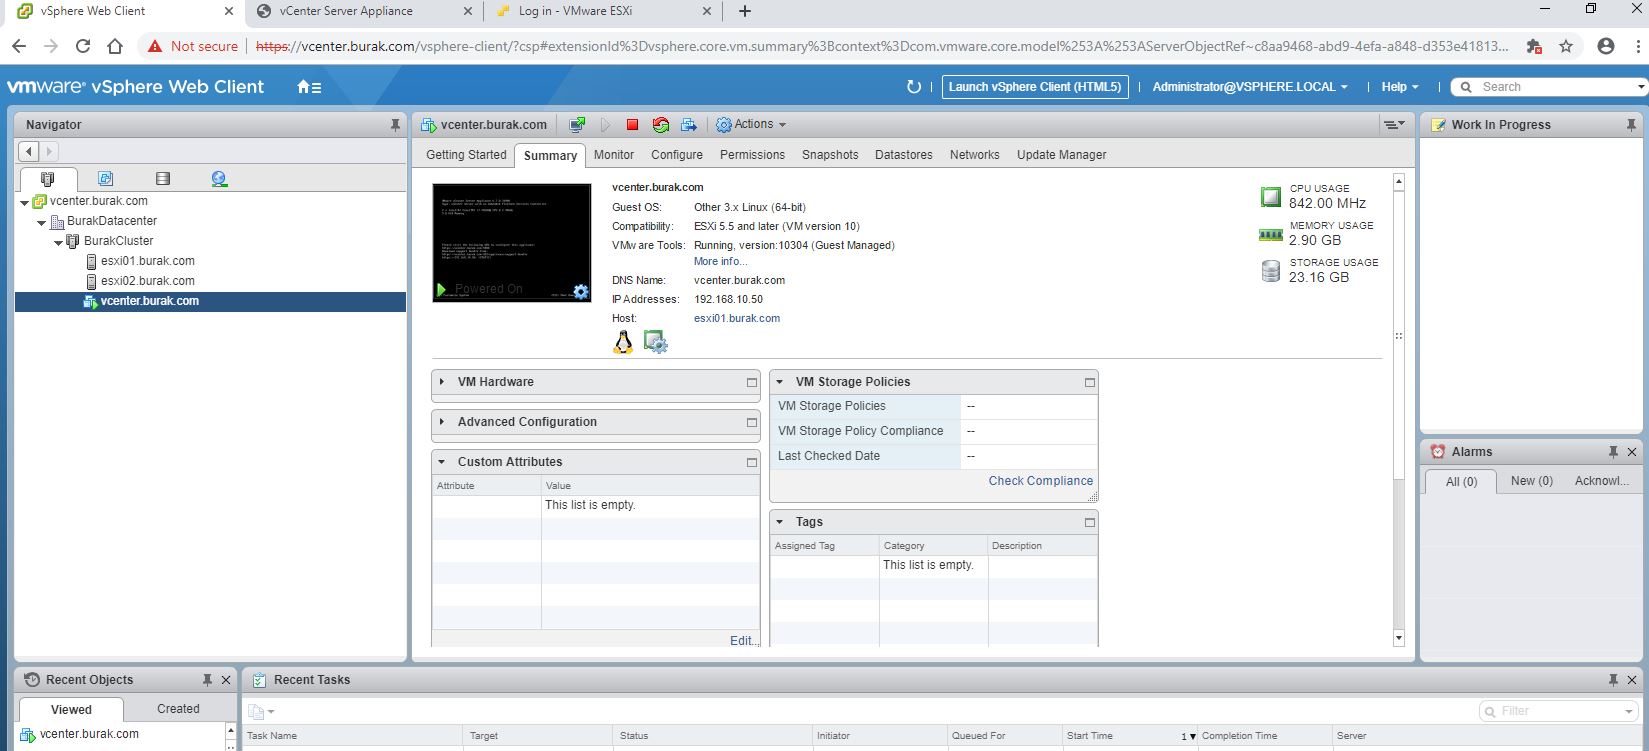
Task: Open Administrator@VSPHERE.LOCAL user menu
Action: [x=1250, y=87]
